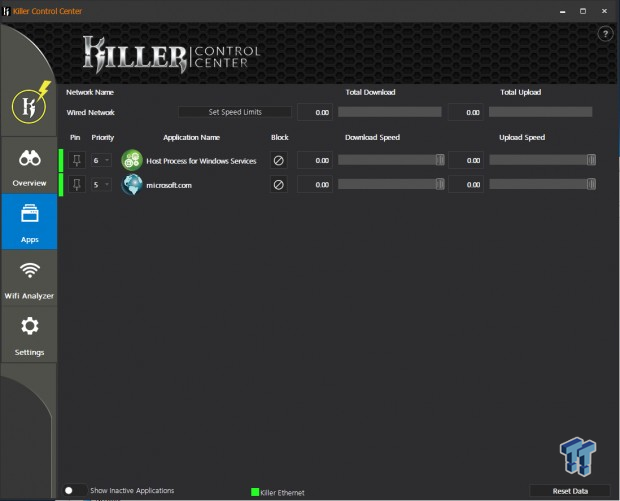
Task: Open the Overview section
Action: tap(29, 165)
